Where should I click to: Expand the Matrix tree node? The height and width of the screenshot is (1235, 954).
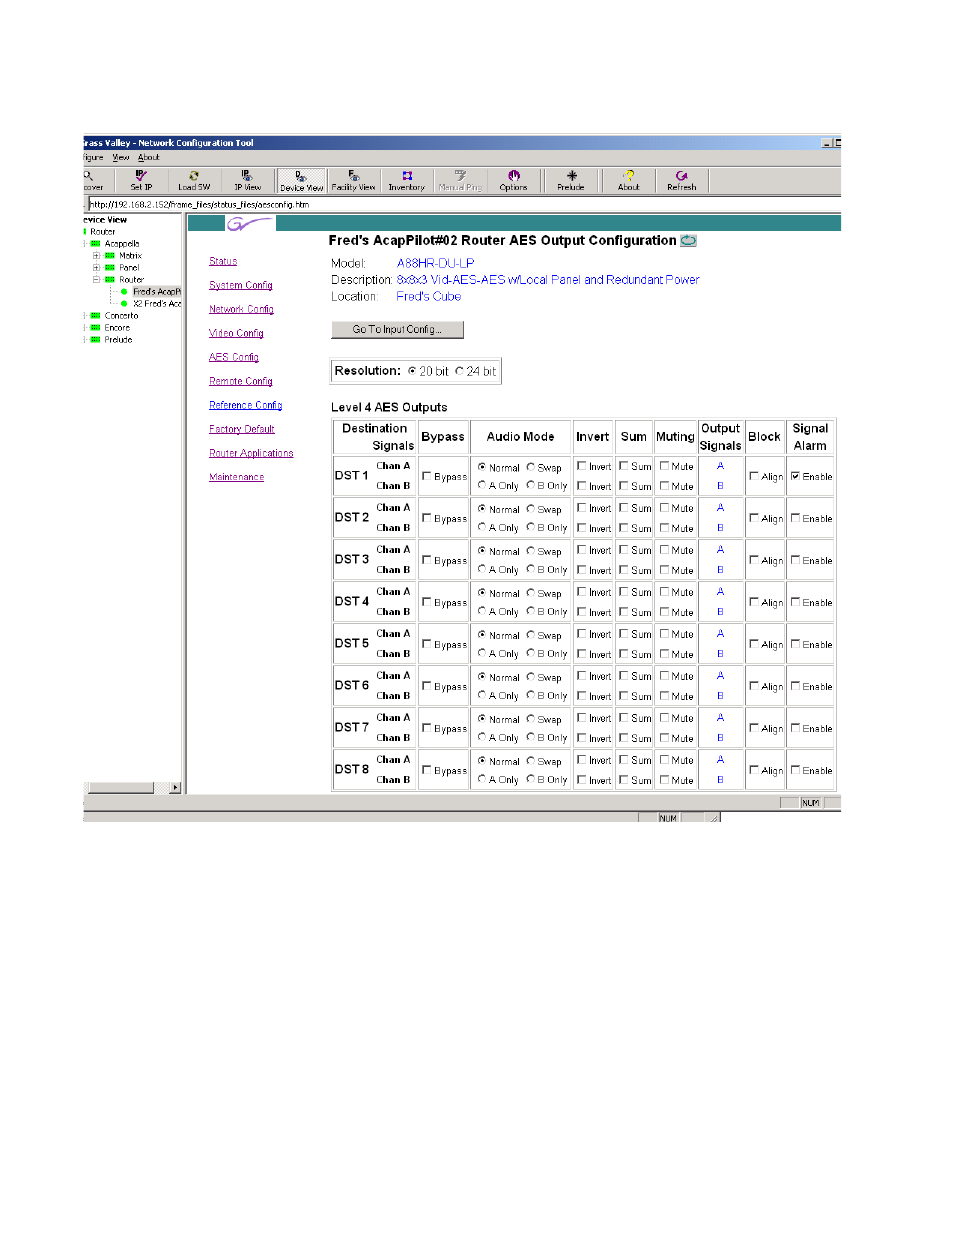pyautogui.click(x=97, y=256)
